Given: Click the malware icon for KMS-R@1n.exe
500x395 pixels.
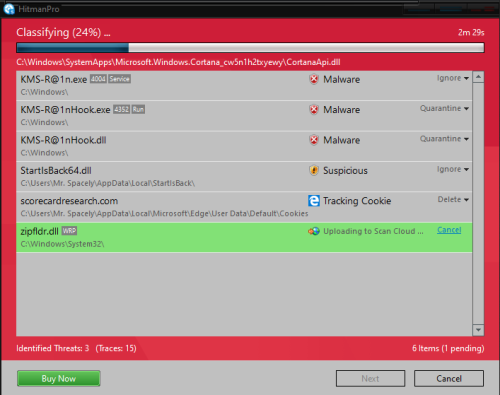Looking at the screenshot, I should click(314, 79).
